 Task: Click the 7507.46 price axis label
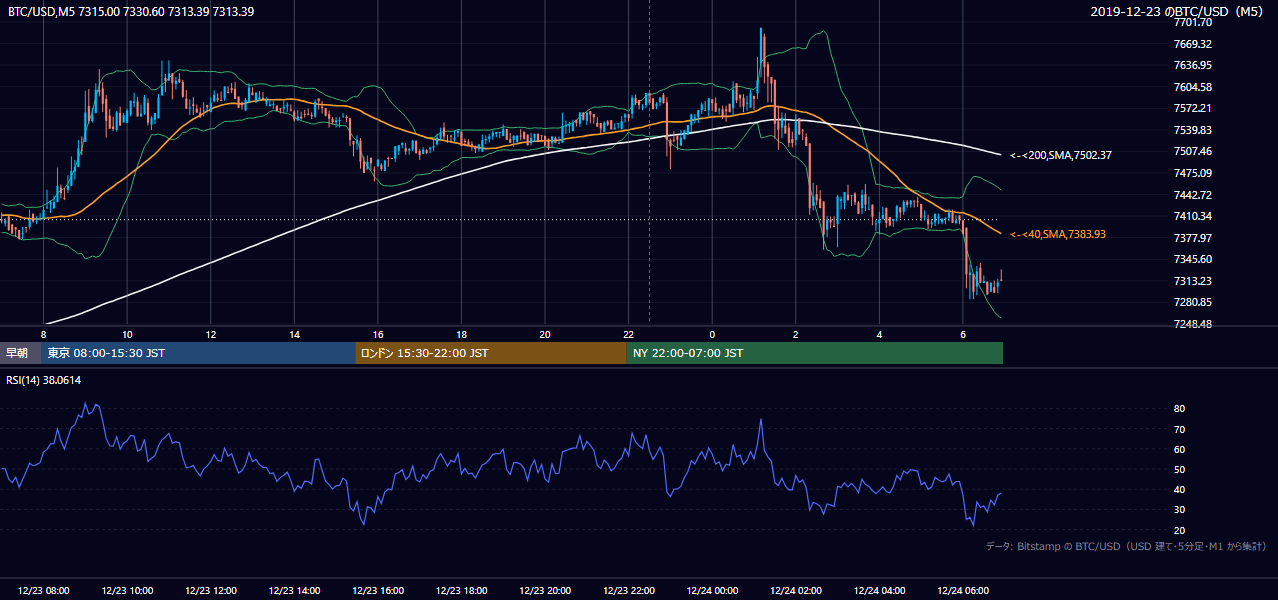click(1192, 152)
